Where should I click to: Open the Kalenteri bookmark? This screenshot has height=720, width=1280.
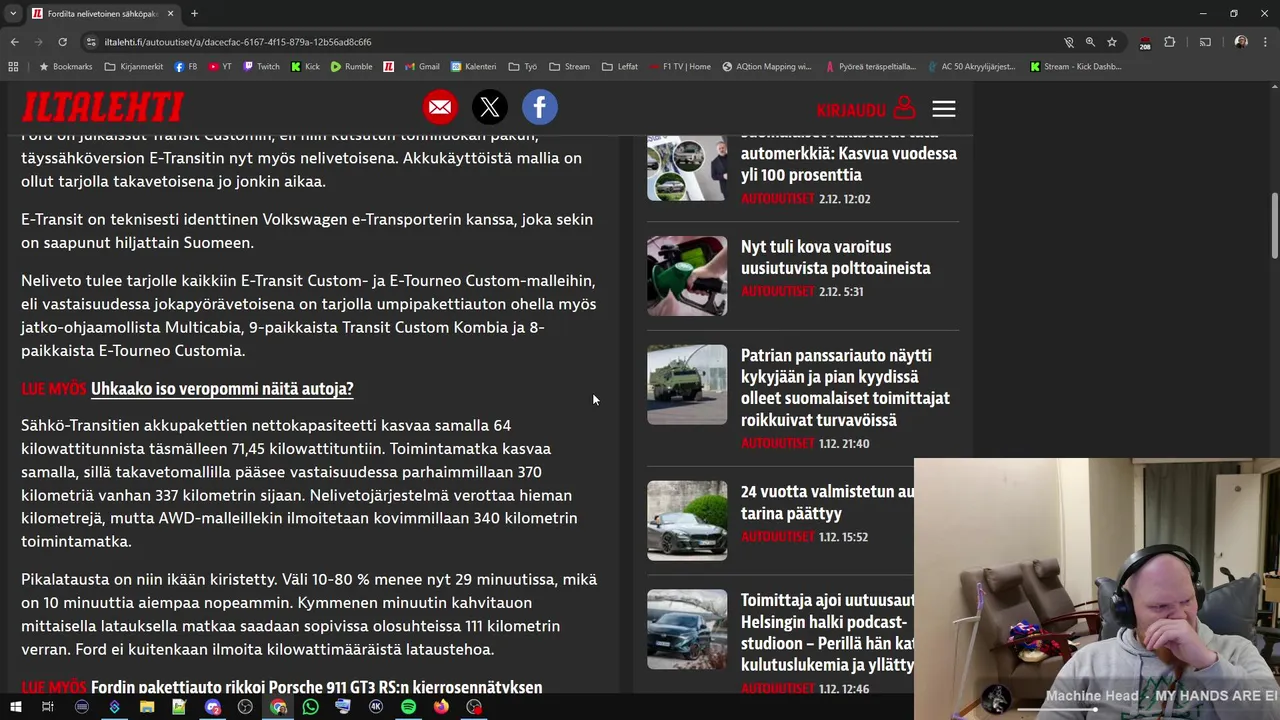474,67
